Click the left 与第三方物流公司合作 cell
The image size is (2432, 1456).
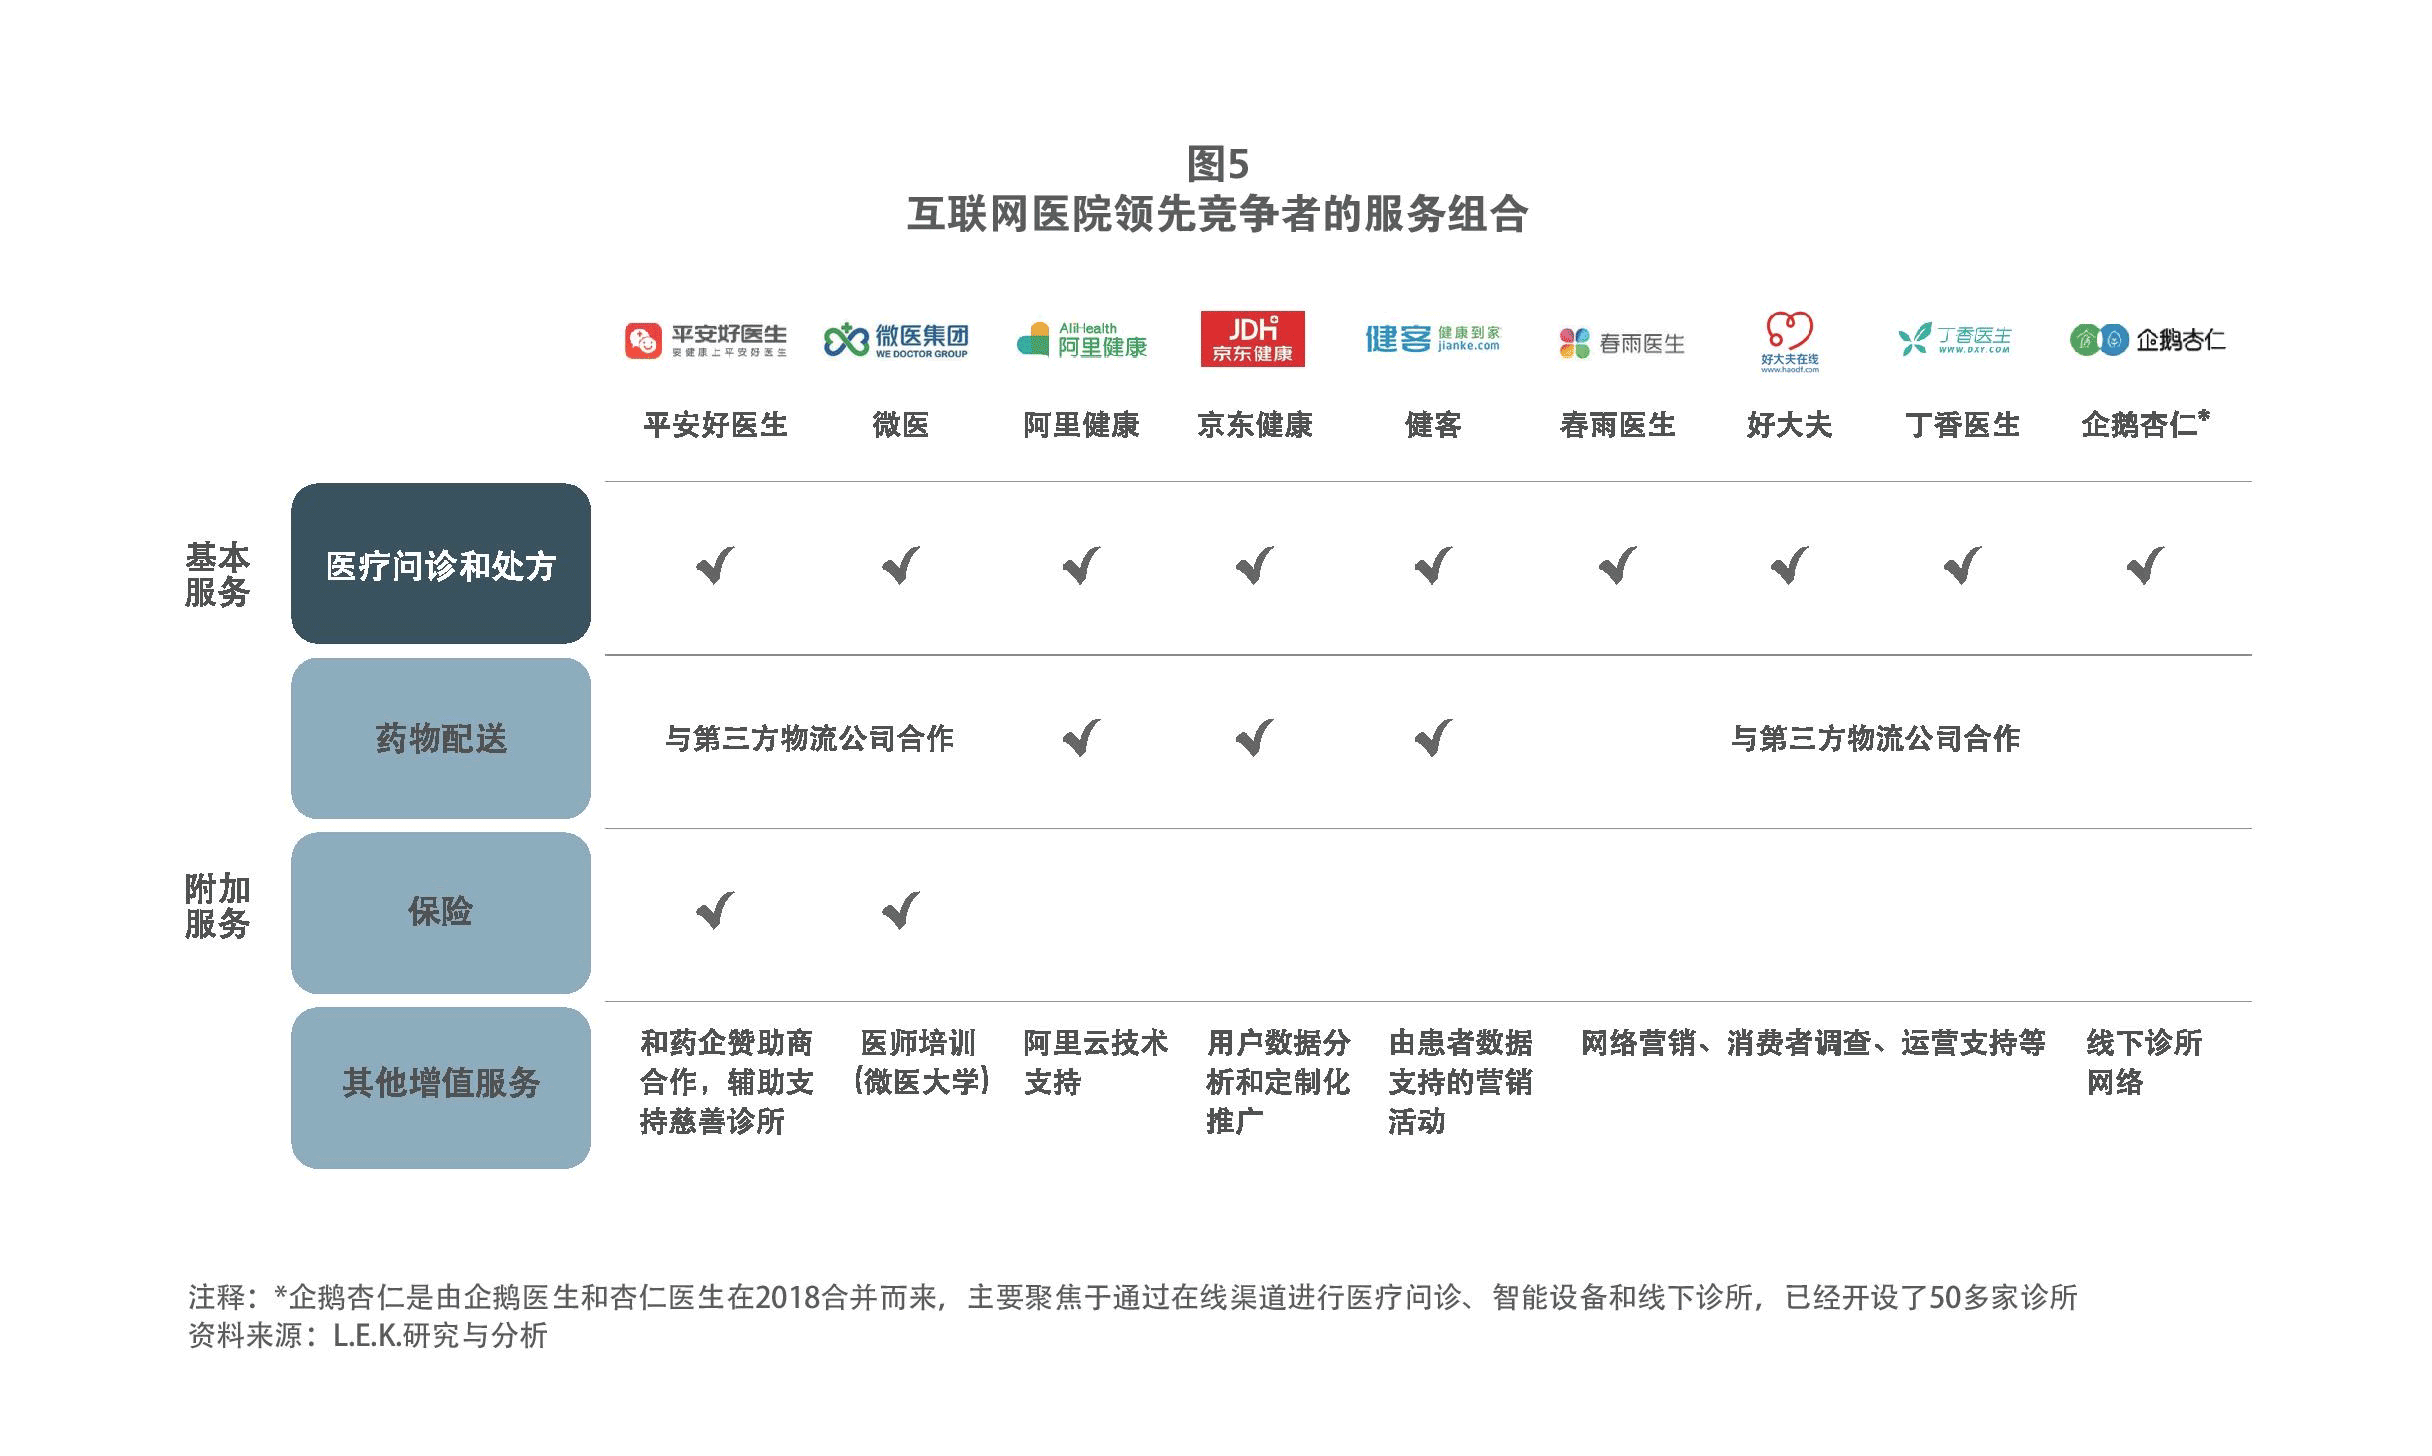[809, 739]
